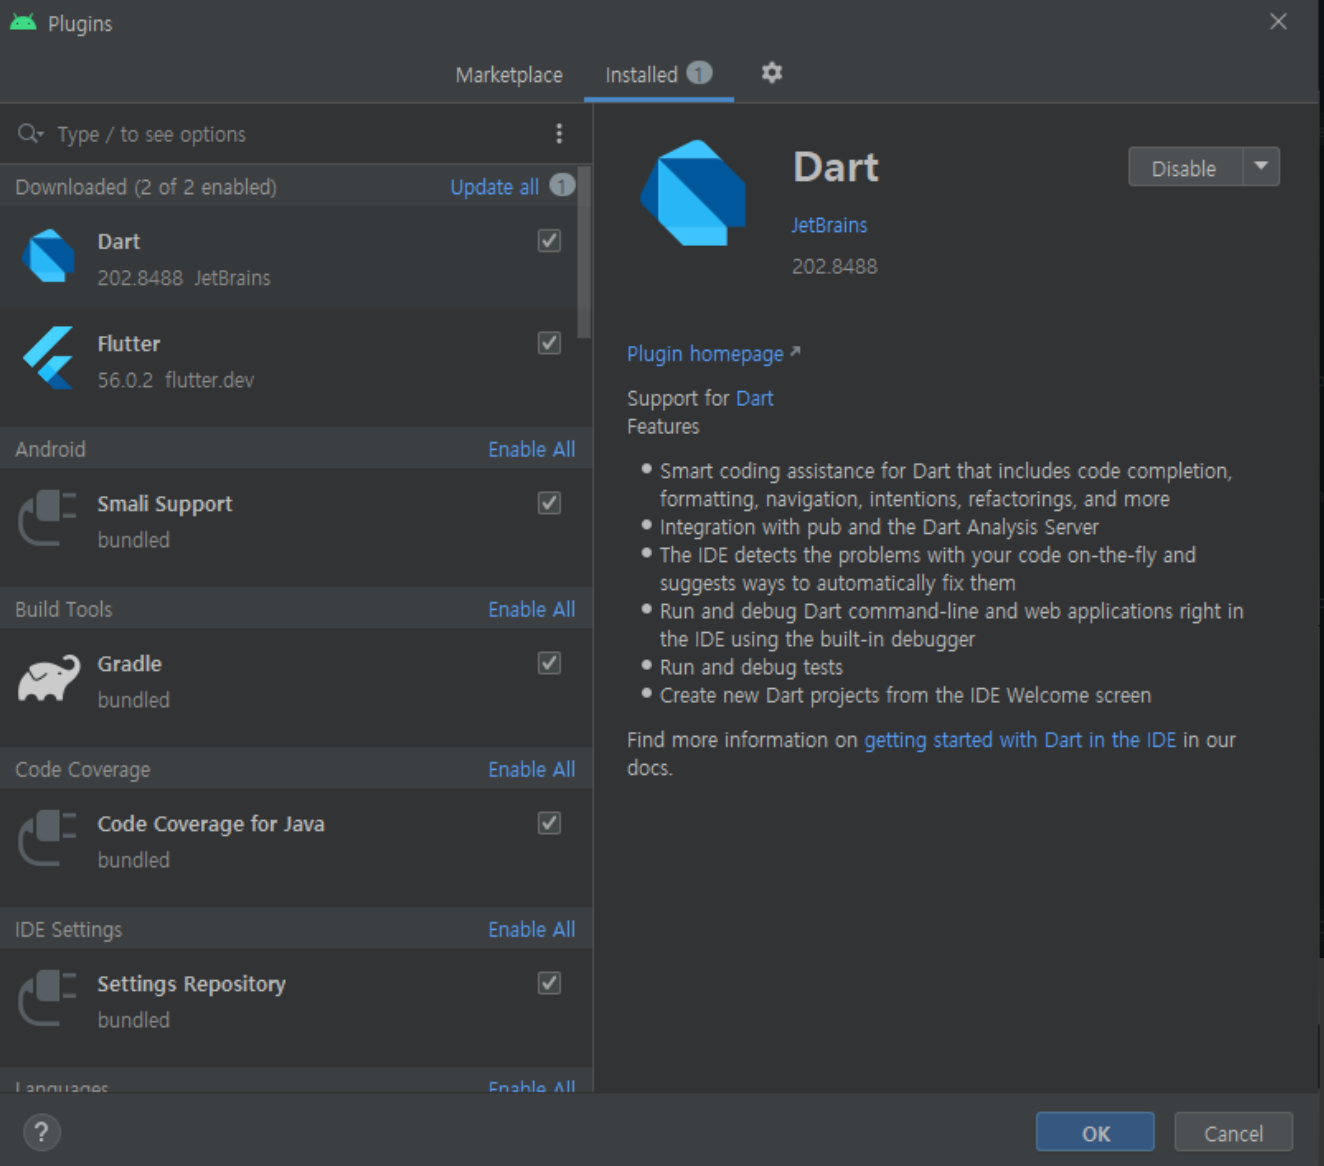This screenshot has height=1166, width=1324.
Task: Uncheck the Dart plugin checkbox
Action: (x=549, y=240)
